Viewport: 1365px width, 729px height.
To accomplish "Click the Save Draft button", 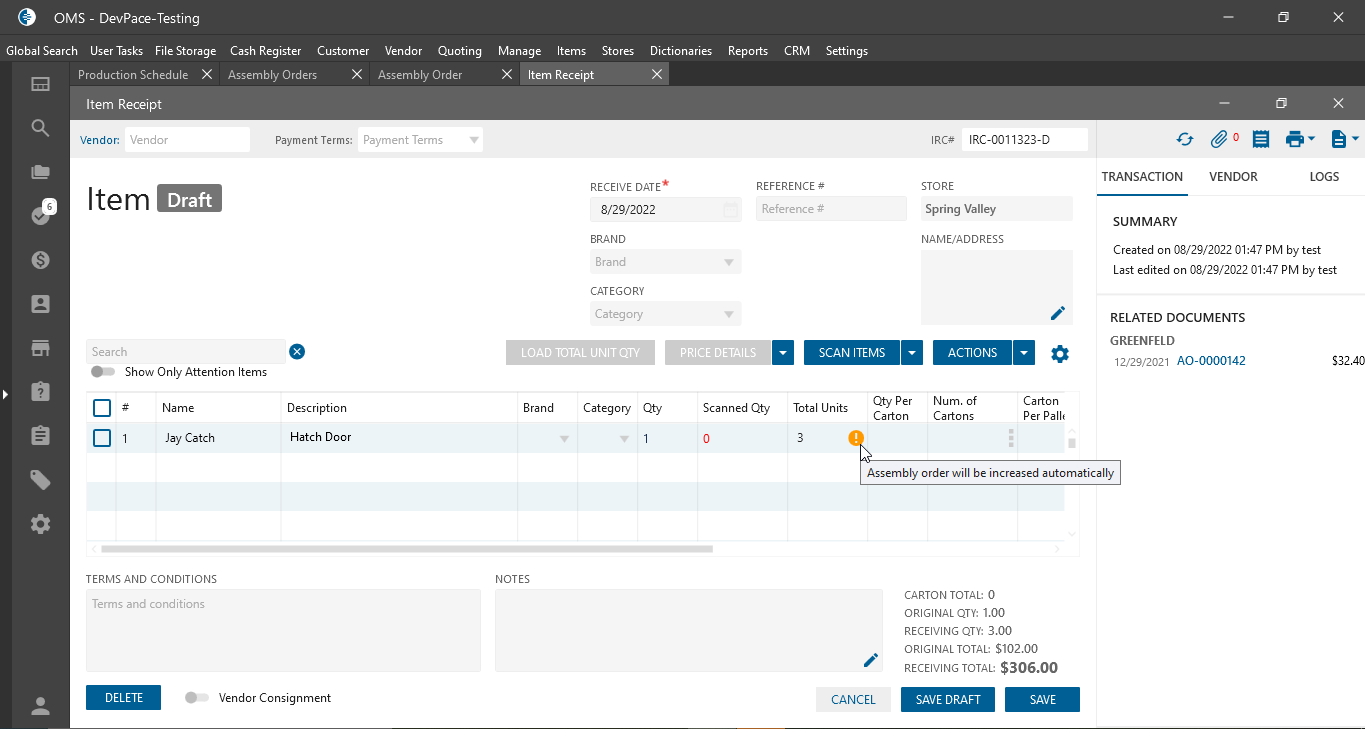I will (x=947, y=700).
